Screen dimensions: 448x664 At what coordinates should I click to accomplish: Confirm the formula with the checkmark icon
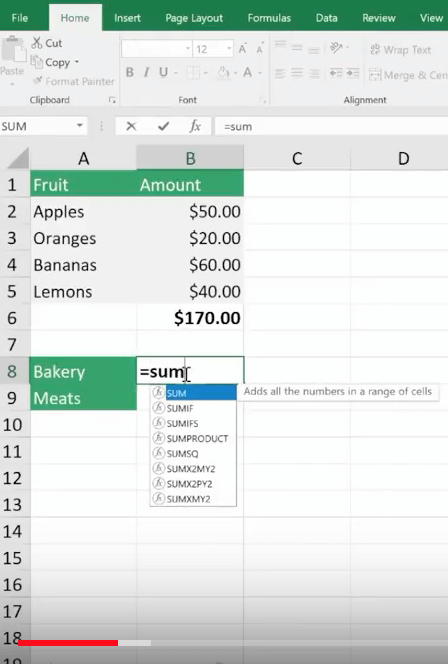coord(163,126)
